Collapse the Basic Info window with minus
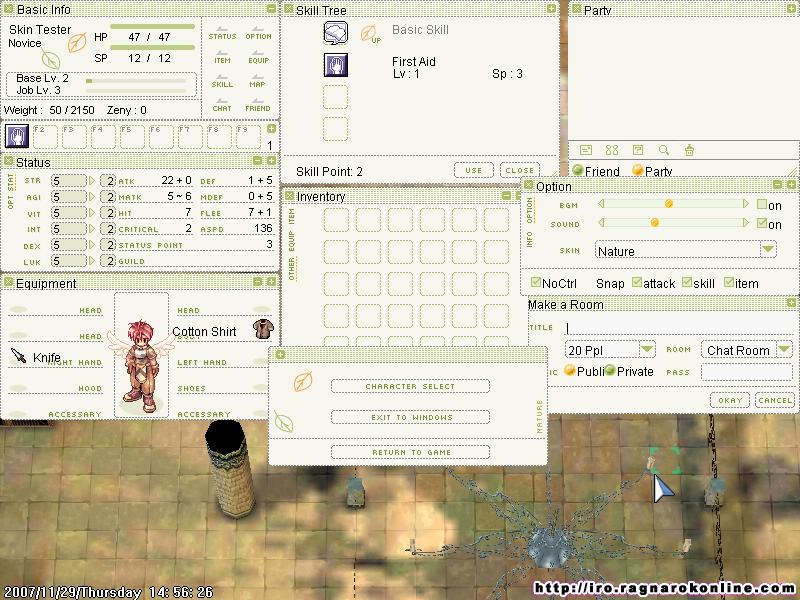The width and height of the screenshot is (800, 600). pyautogui.click(x=271, y=9)
